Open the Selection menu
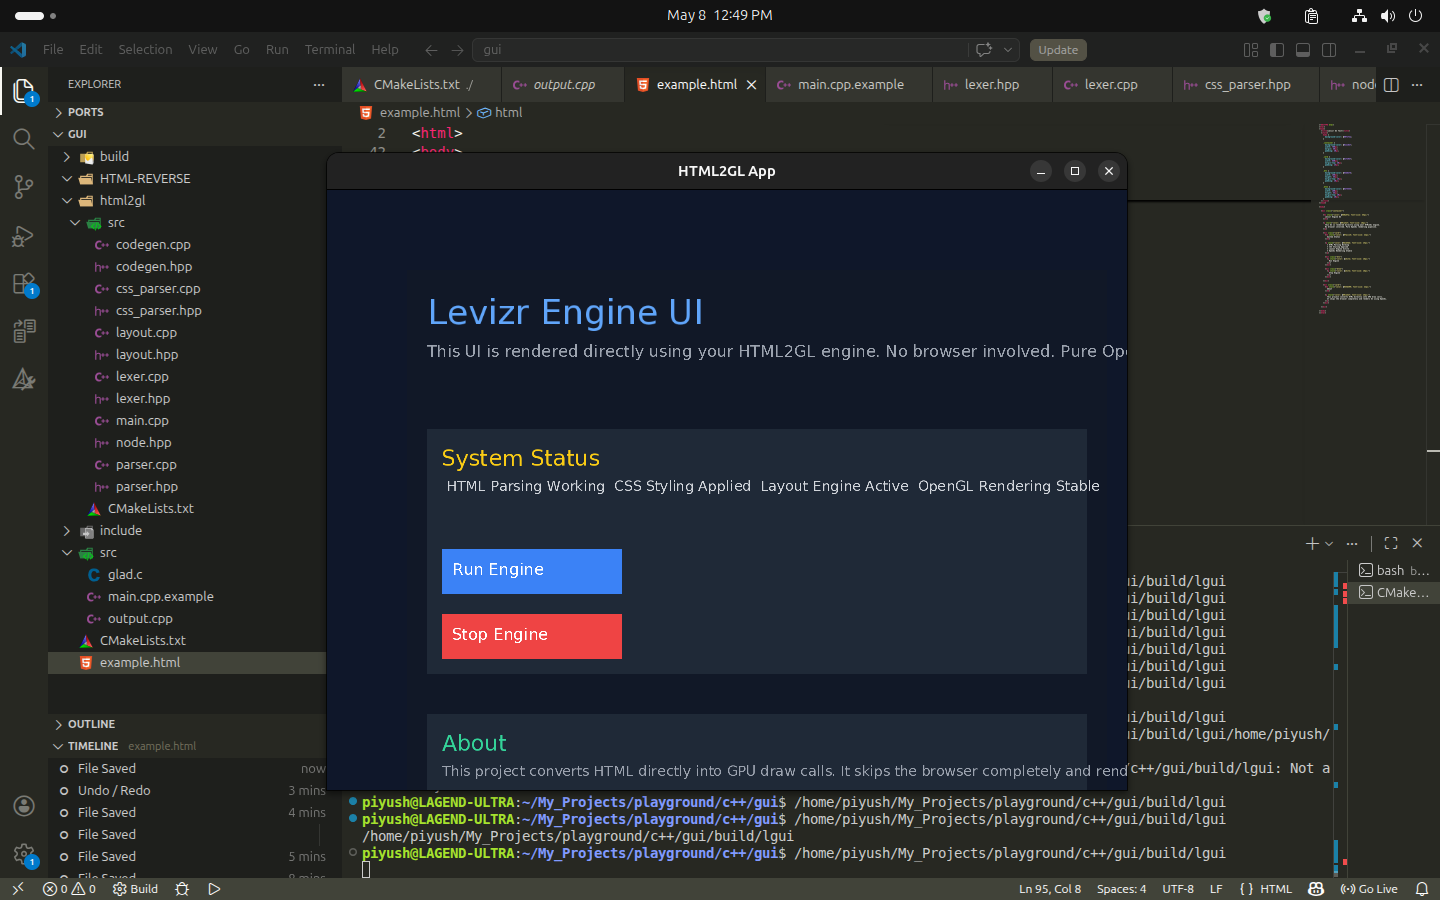This screenshot has height=900, width=1440. (x=145, y=50)
